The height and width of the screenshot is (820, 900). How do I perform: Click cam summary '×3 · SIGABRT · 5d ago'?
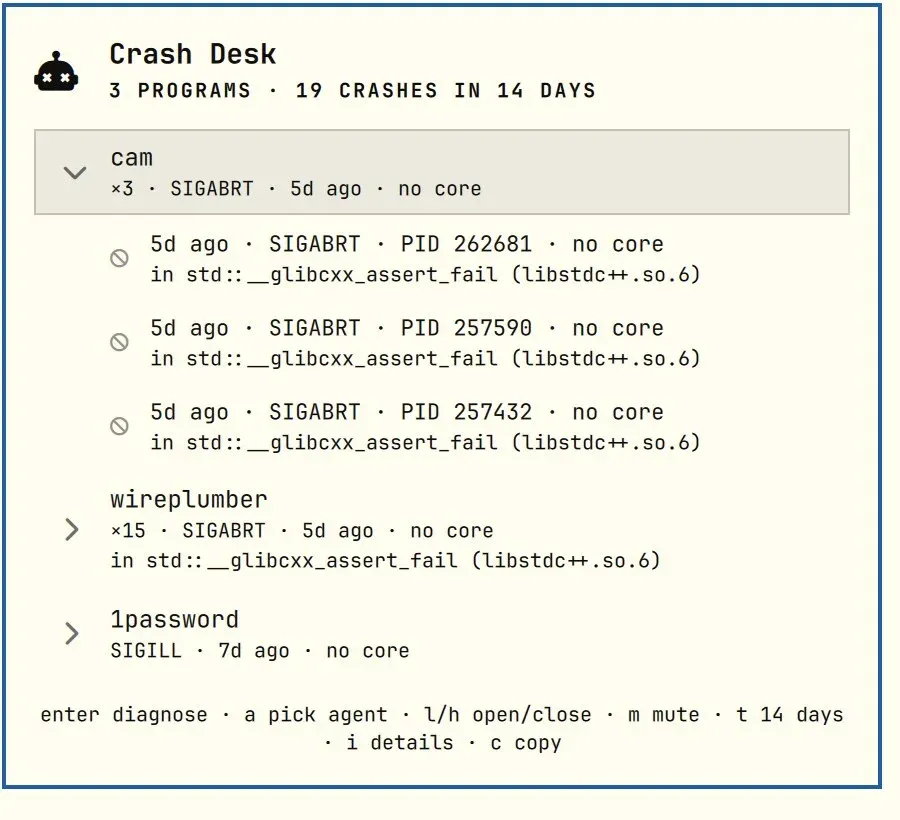tap(236, 189)
